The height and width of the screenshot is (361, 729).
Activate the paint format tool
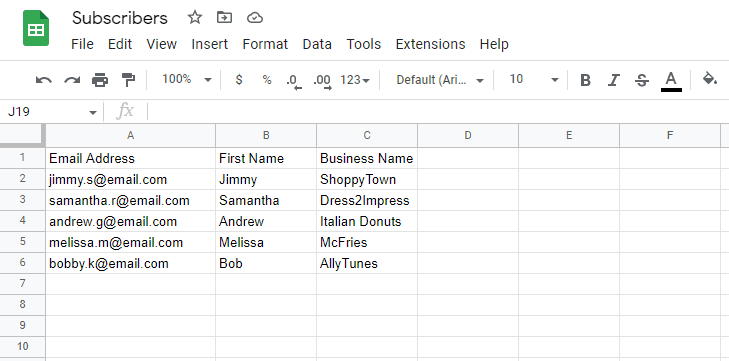pyautogui.click(x=128, y=80)
